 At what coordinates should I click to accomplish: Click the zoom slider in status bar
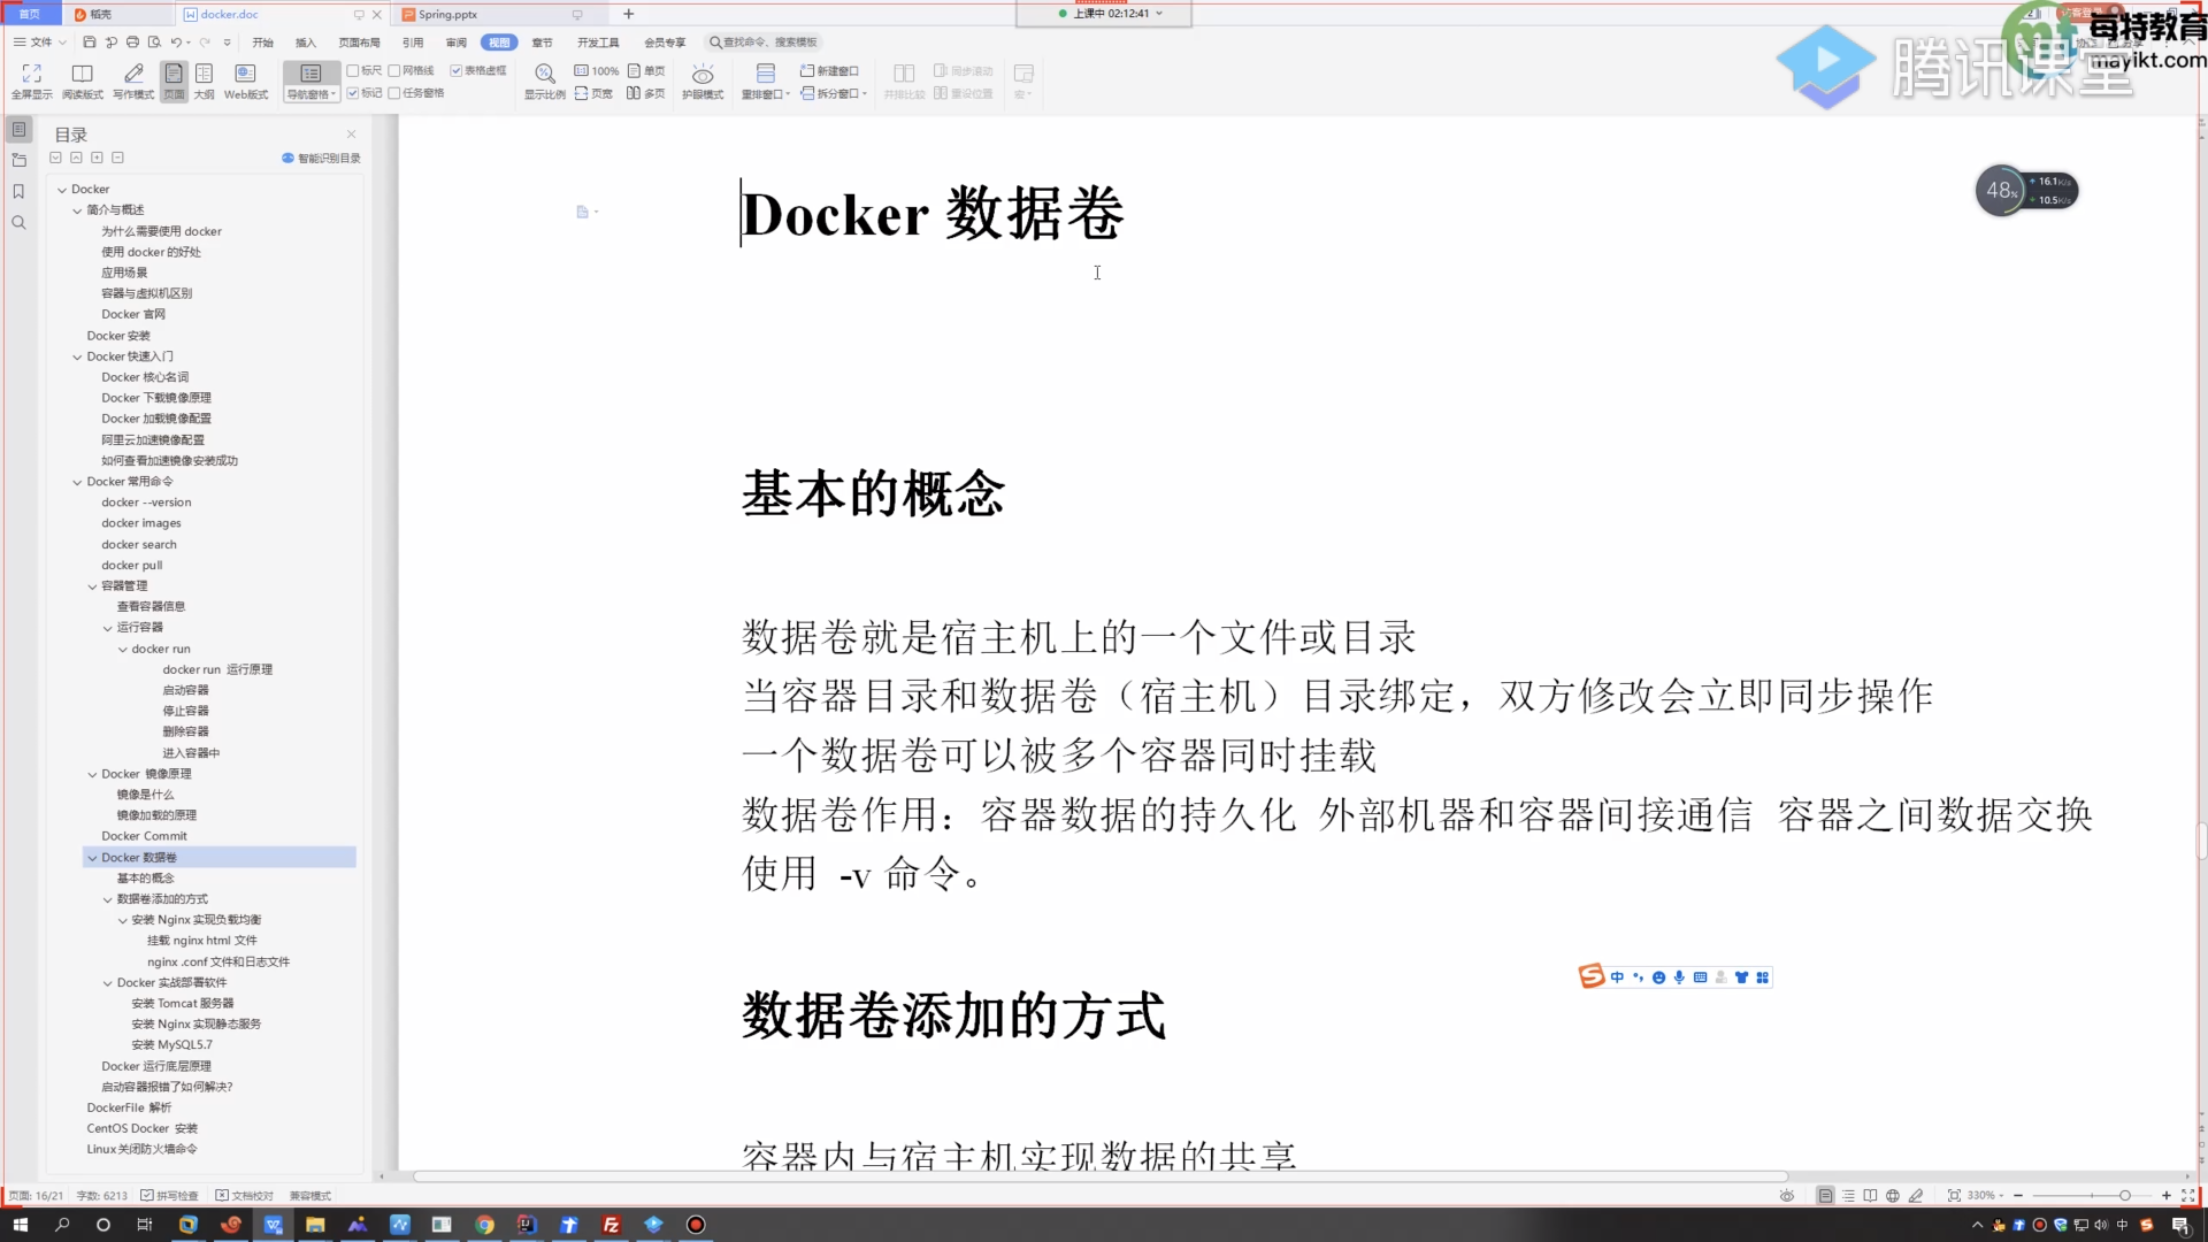[2124, 1196]
